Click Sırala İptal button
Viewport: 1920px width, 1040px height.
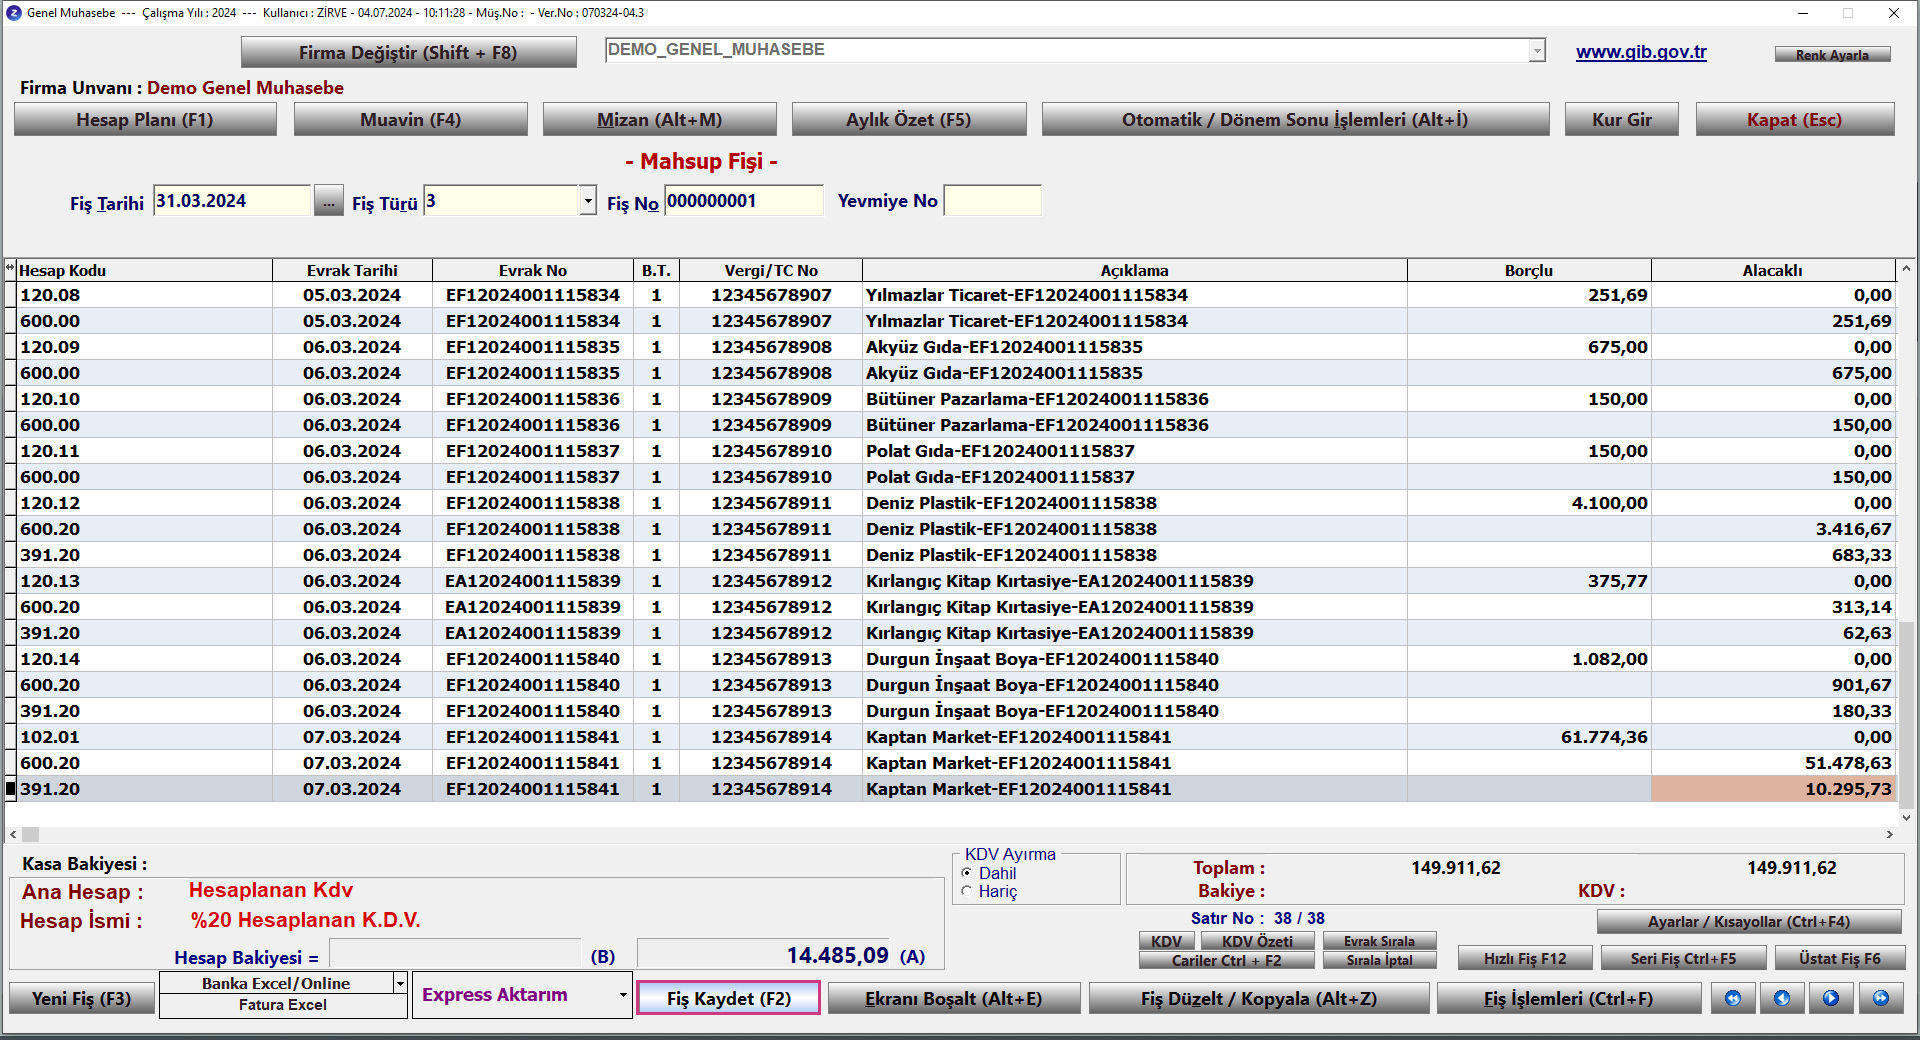[1379, 960]
